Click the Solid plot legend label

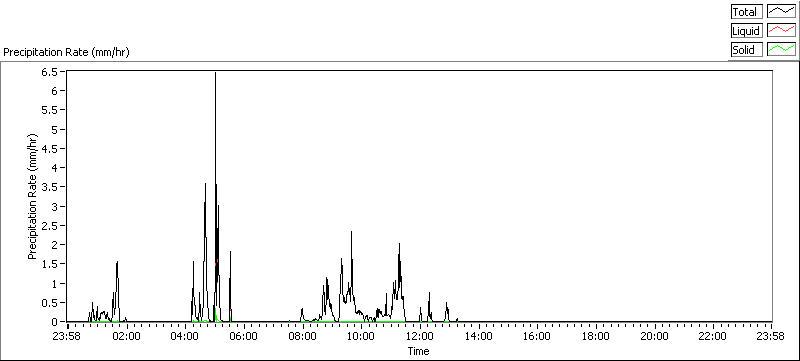tap(746, 49)
